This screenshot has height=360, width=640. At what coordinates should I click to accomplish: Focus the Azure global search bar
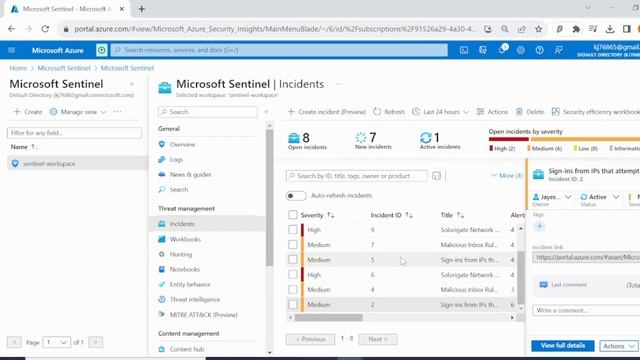(279, 50)
